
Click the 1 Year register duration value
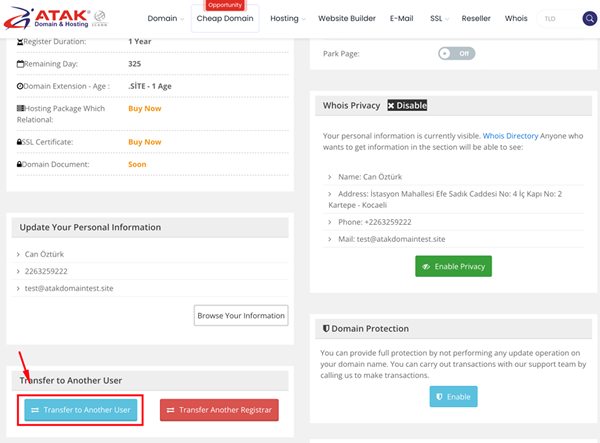(x=140, y=42)
